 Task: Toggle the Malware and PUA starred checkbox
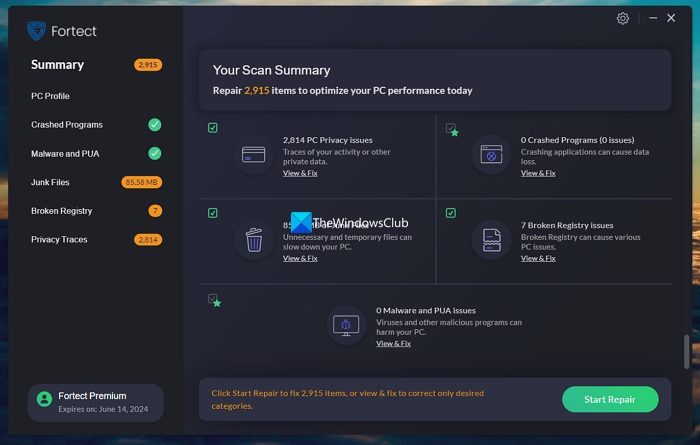214,300
